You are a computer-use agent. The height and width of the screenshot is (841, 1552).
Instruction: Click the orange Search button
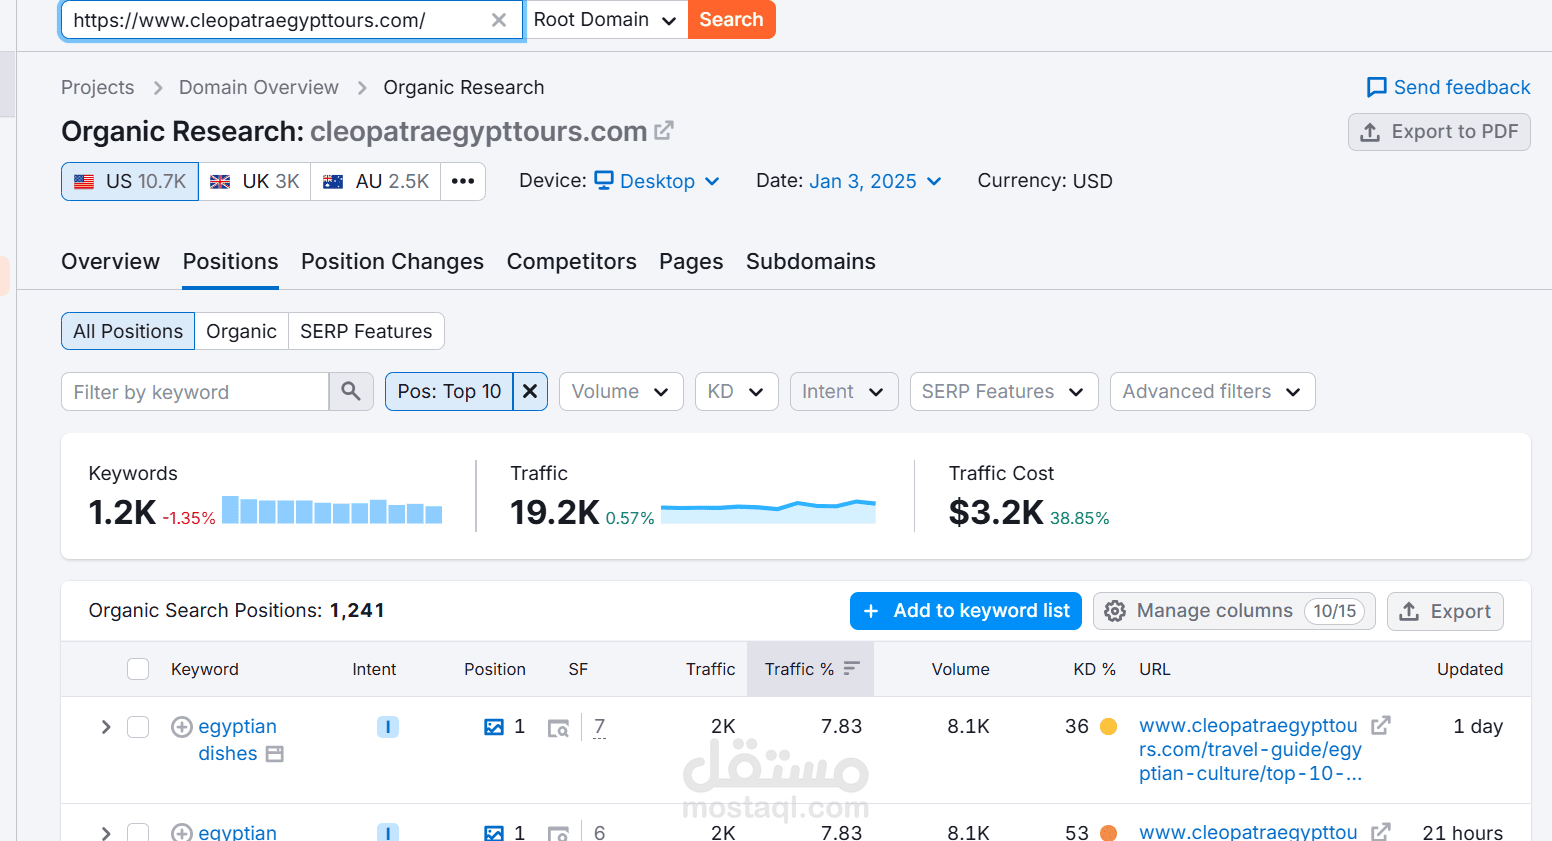point(731,20)
